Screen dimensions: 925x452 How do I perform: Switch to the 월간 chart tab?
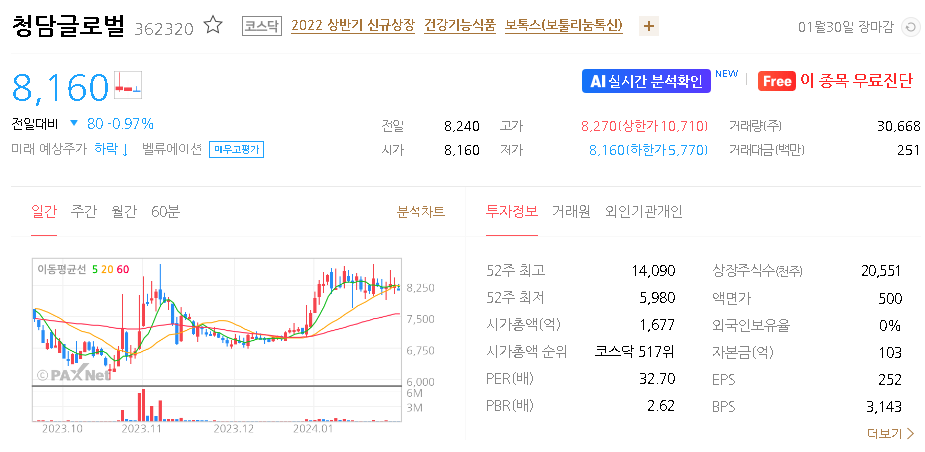[x=124, y=212]
